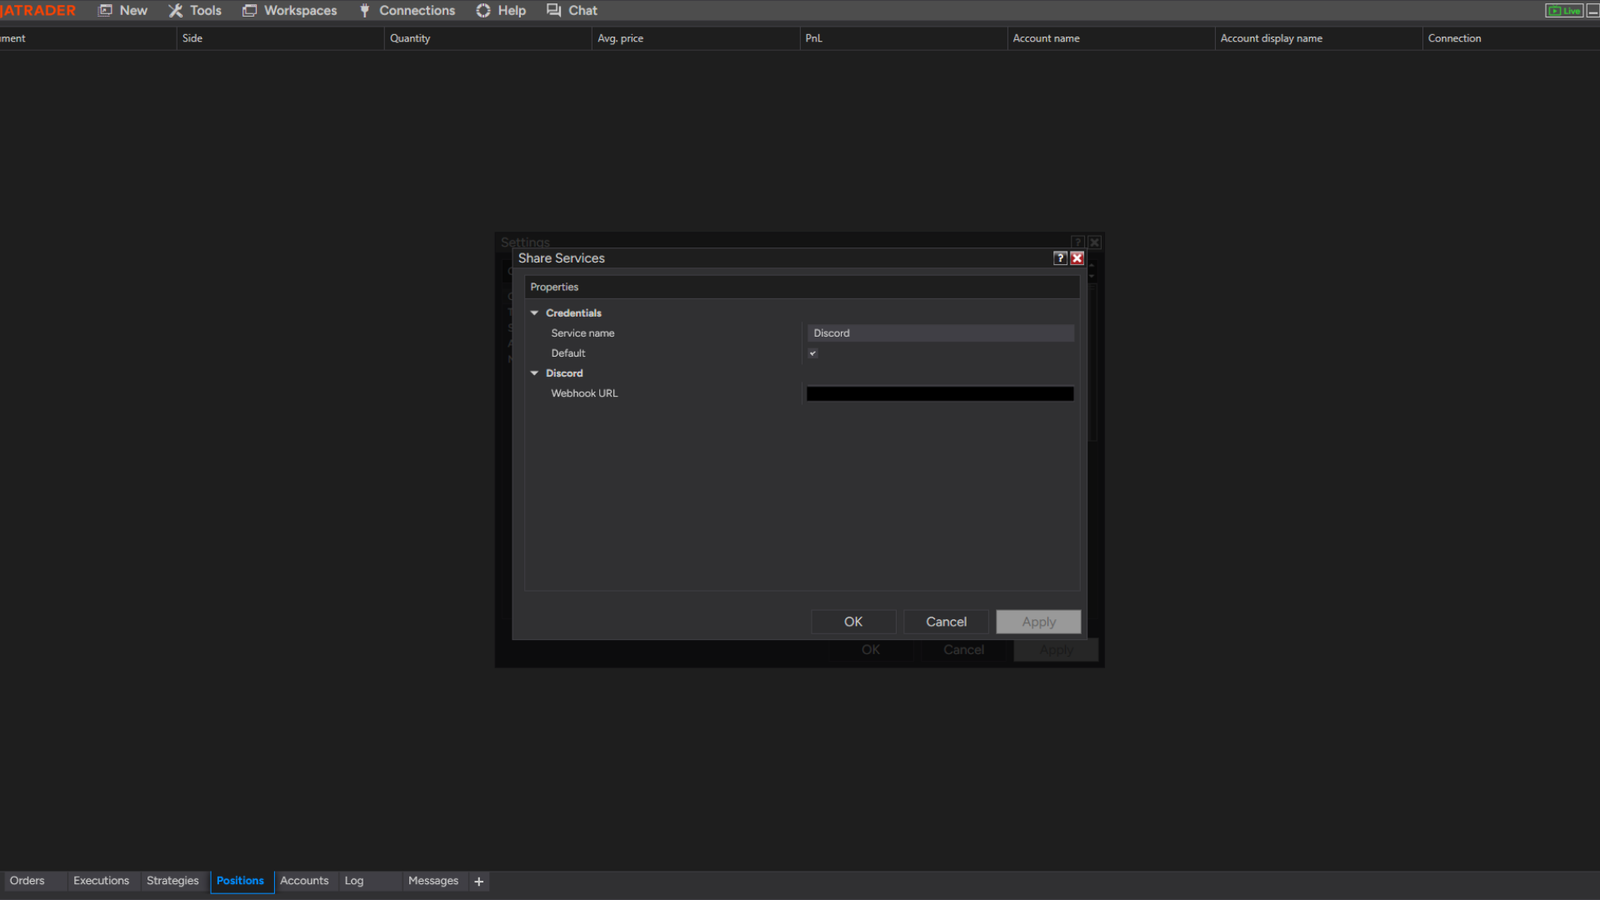Open the Help menu
The width and height of the screenshot is (1600, 900).
coord(501,10)
